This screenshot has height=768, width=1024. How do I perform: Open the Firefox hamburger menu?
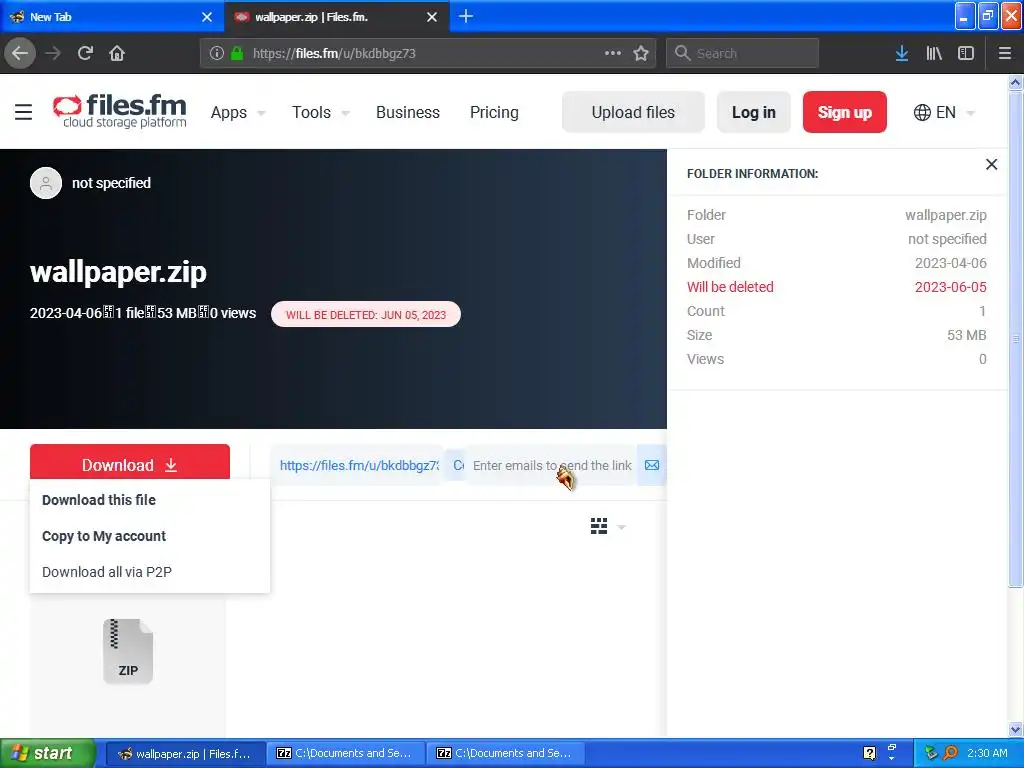click(x=1005, y=53)
